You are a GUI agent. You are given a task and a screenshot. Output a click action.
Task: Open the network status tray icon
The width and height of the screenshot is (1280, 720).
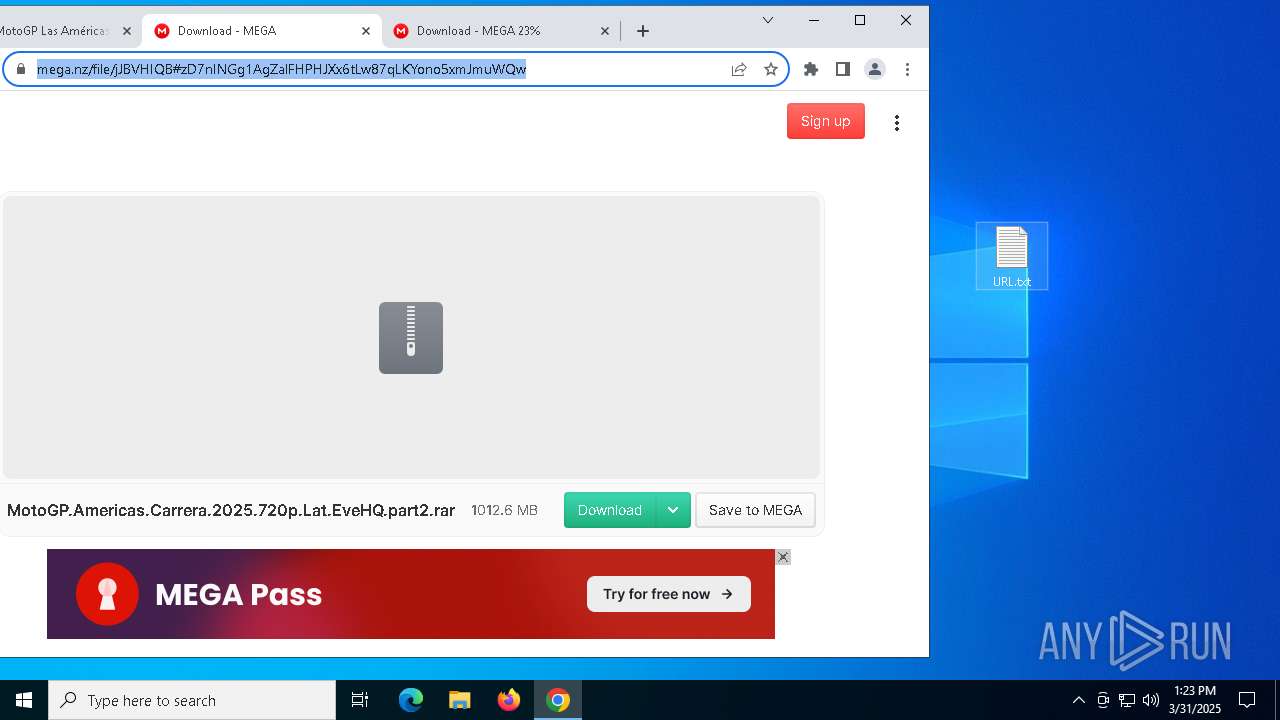click(1127, 700)
